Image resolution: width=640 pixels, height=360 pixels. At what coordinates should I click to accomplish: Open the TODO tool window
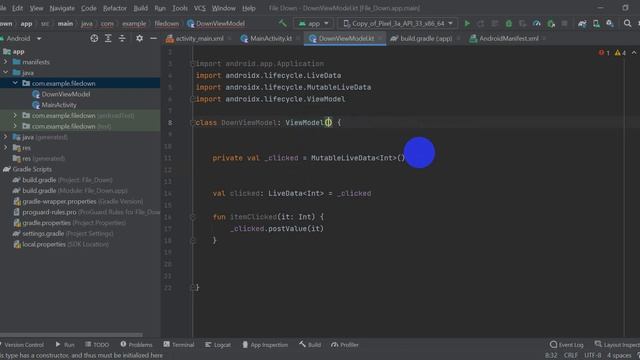coord(97,345)
